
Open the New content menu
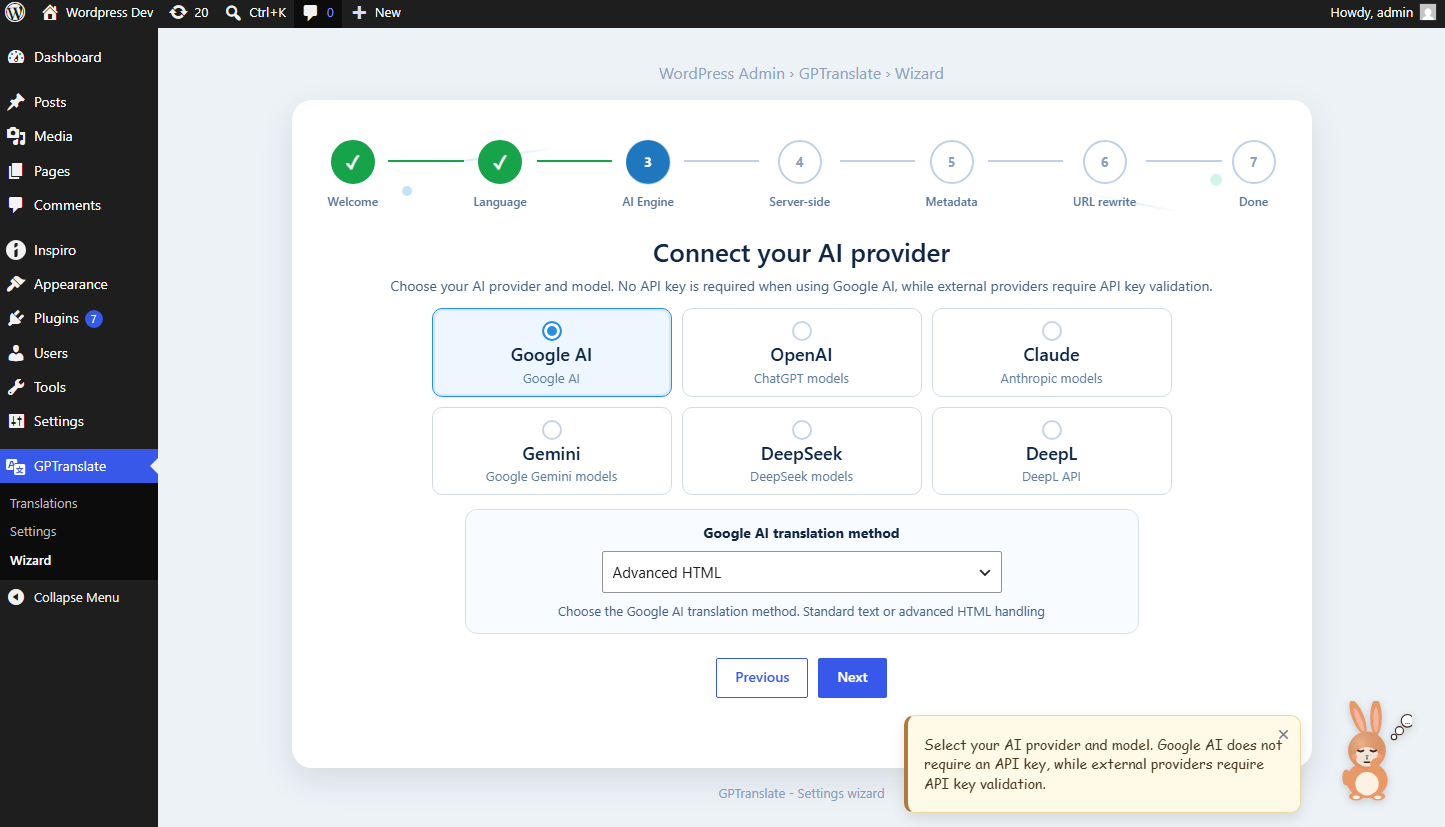coord(376,13)
